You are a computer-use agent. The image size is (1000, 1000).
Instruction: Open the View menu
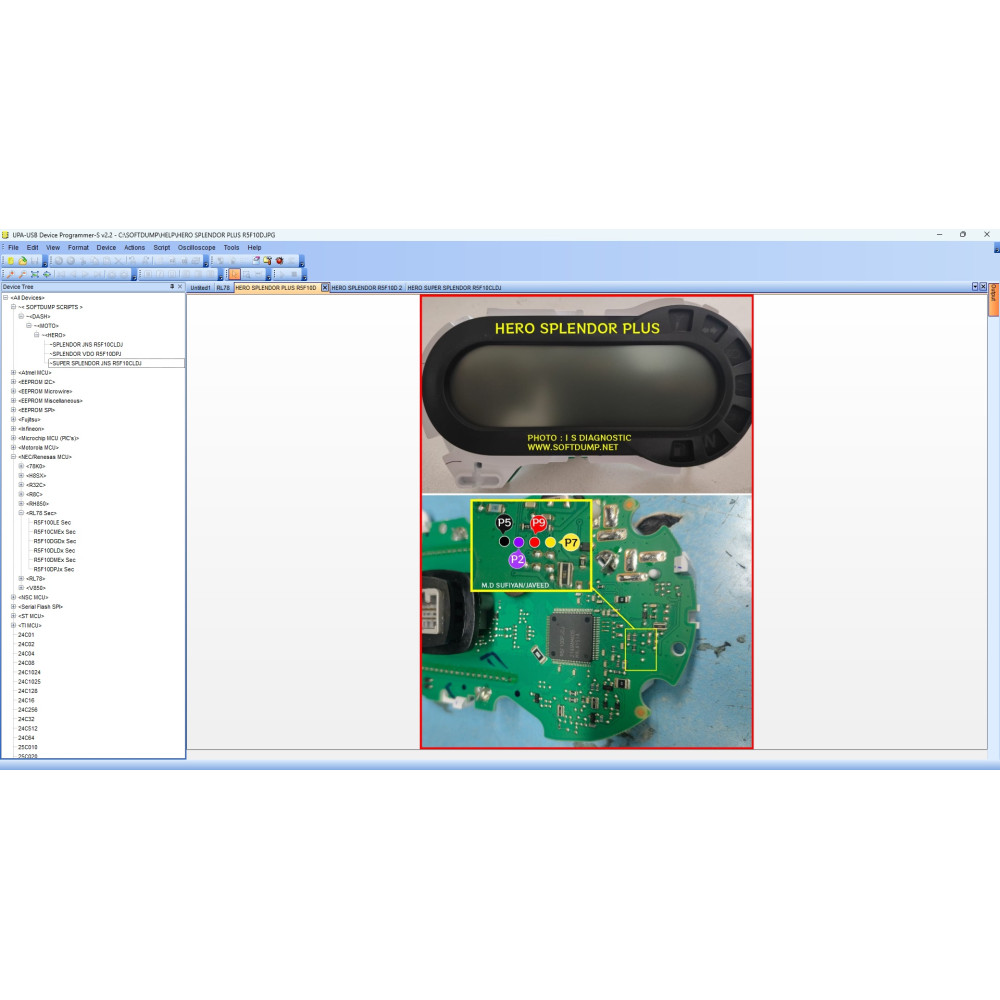53,247
